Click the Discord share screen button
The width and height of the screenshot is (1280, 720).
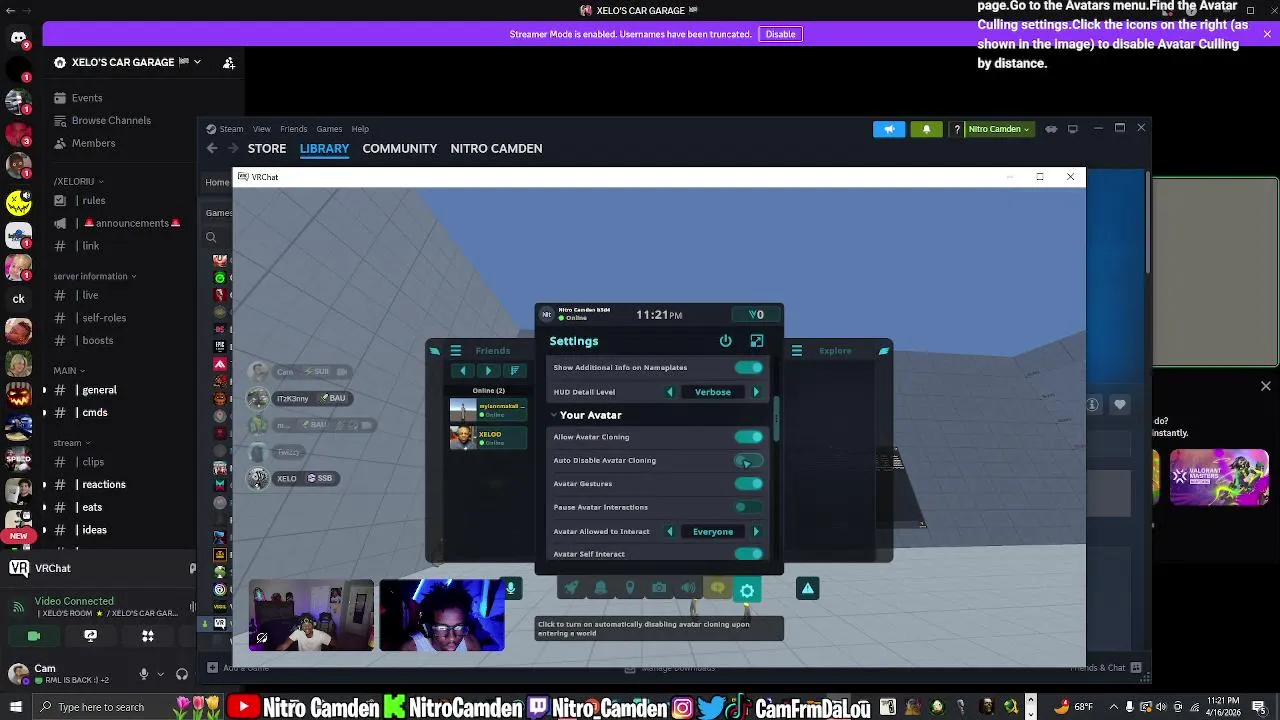(x=90, y=636)
